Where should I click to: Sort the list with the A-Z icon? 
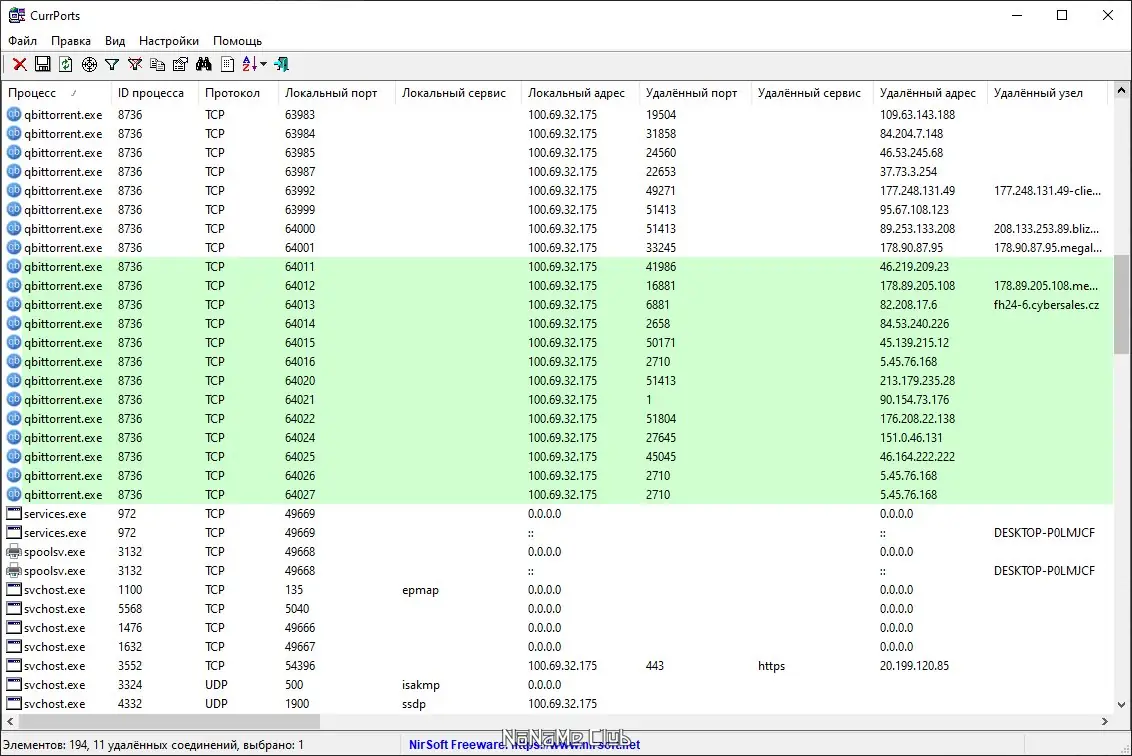coord(250,64)
